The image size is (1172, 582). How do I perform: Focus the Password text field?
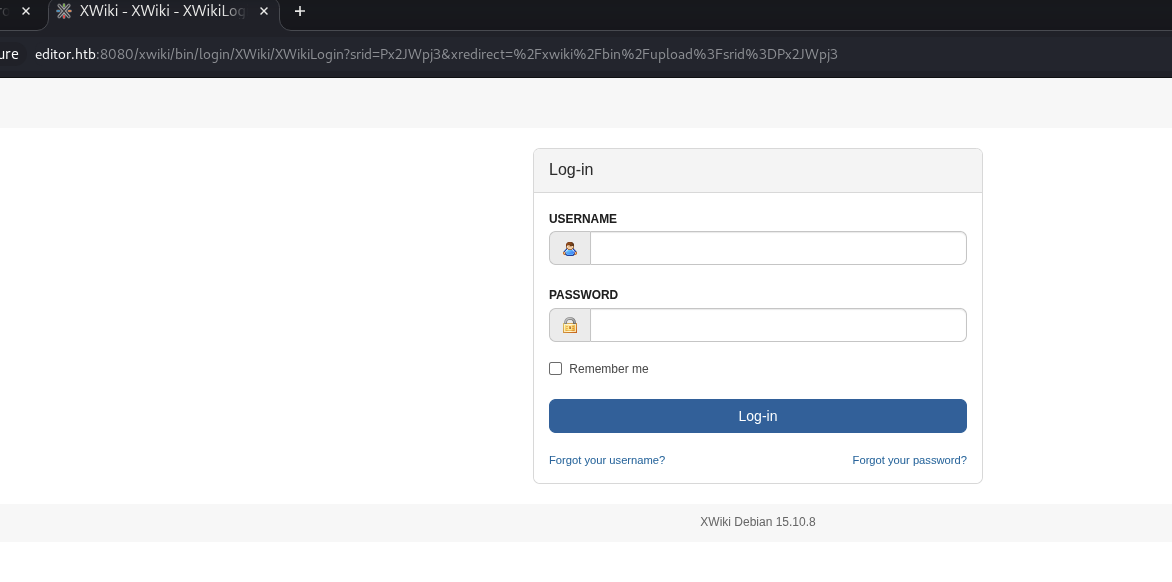[x=778, y=325]
